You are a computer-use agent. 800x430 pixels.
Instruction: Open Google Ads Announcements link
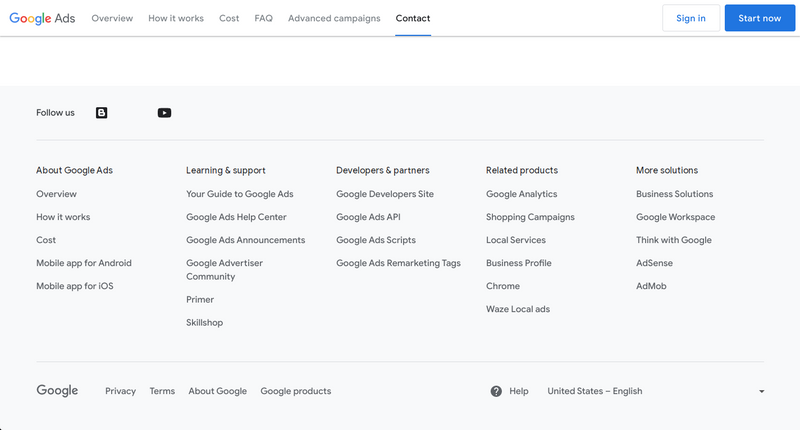245,240
